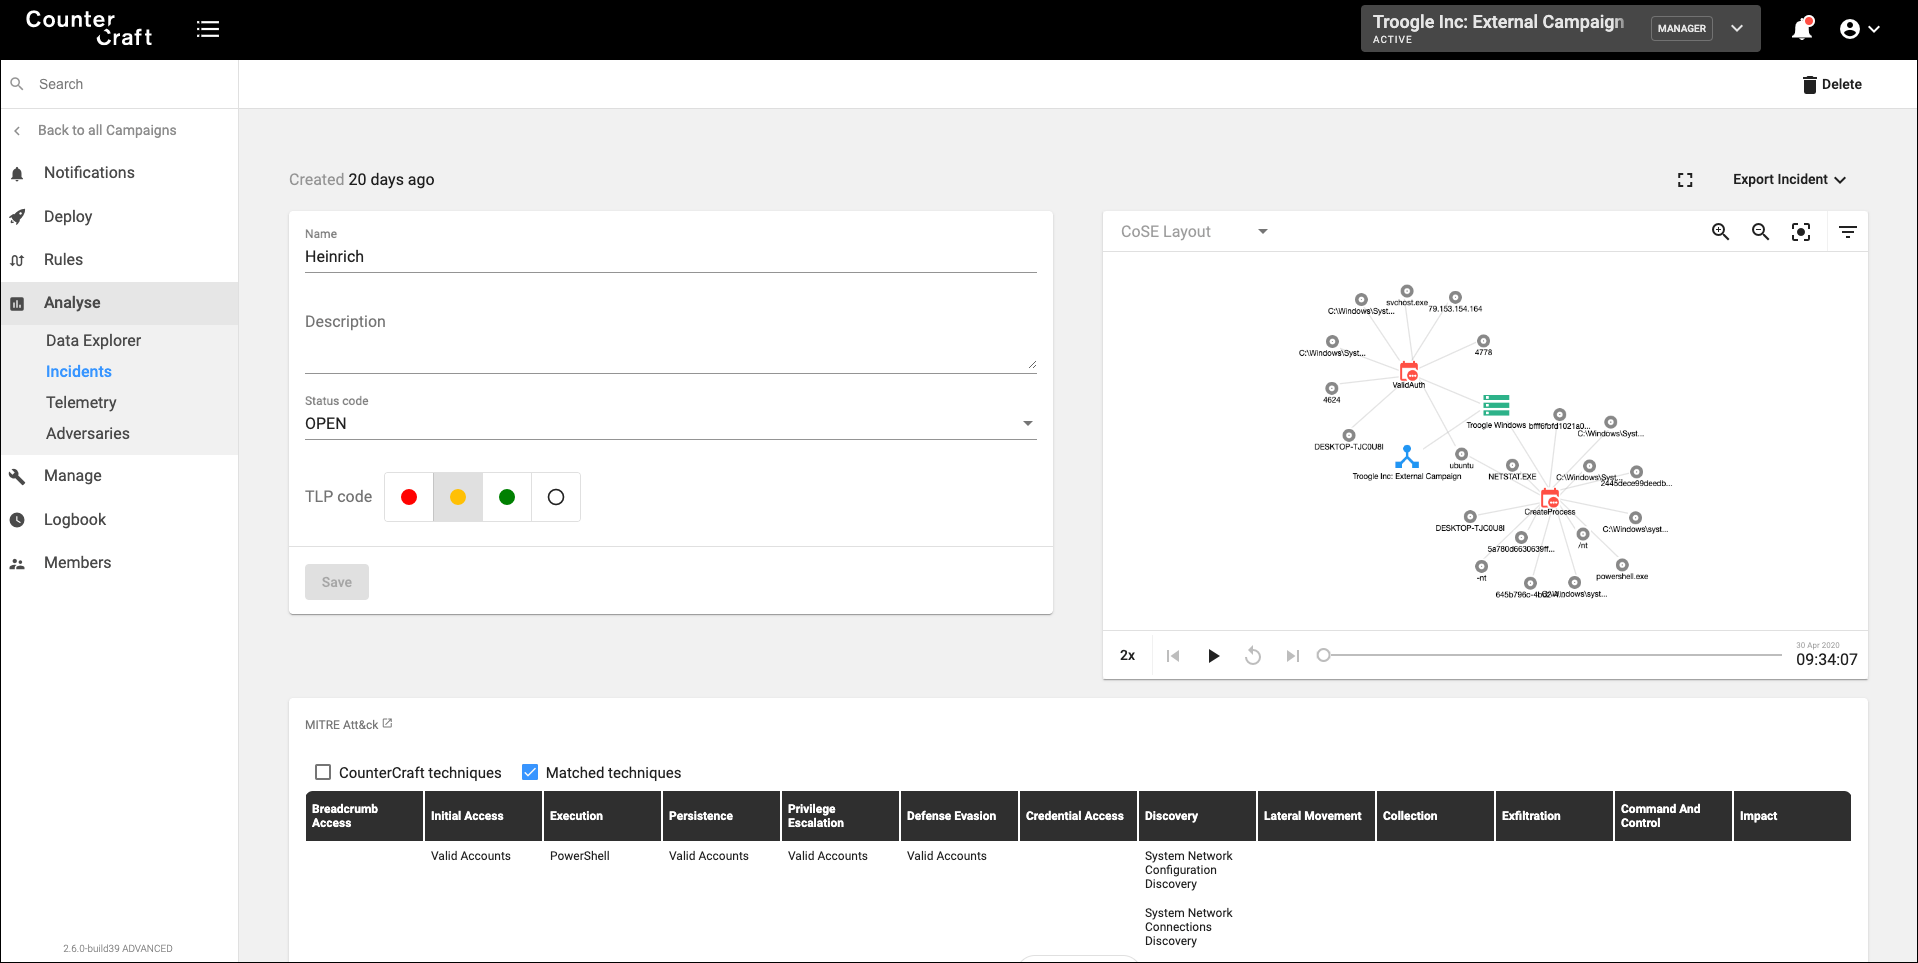Open Export Incident dropdown
The image size is (1918, 963).
pyautogui.click(x=1789, y=180)
